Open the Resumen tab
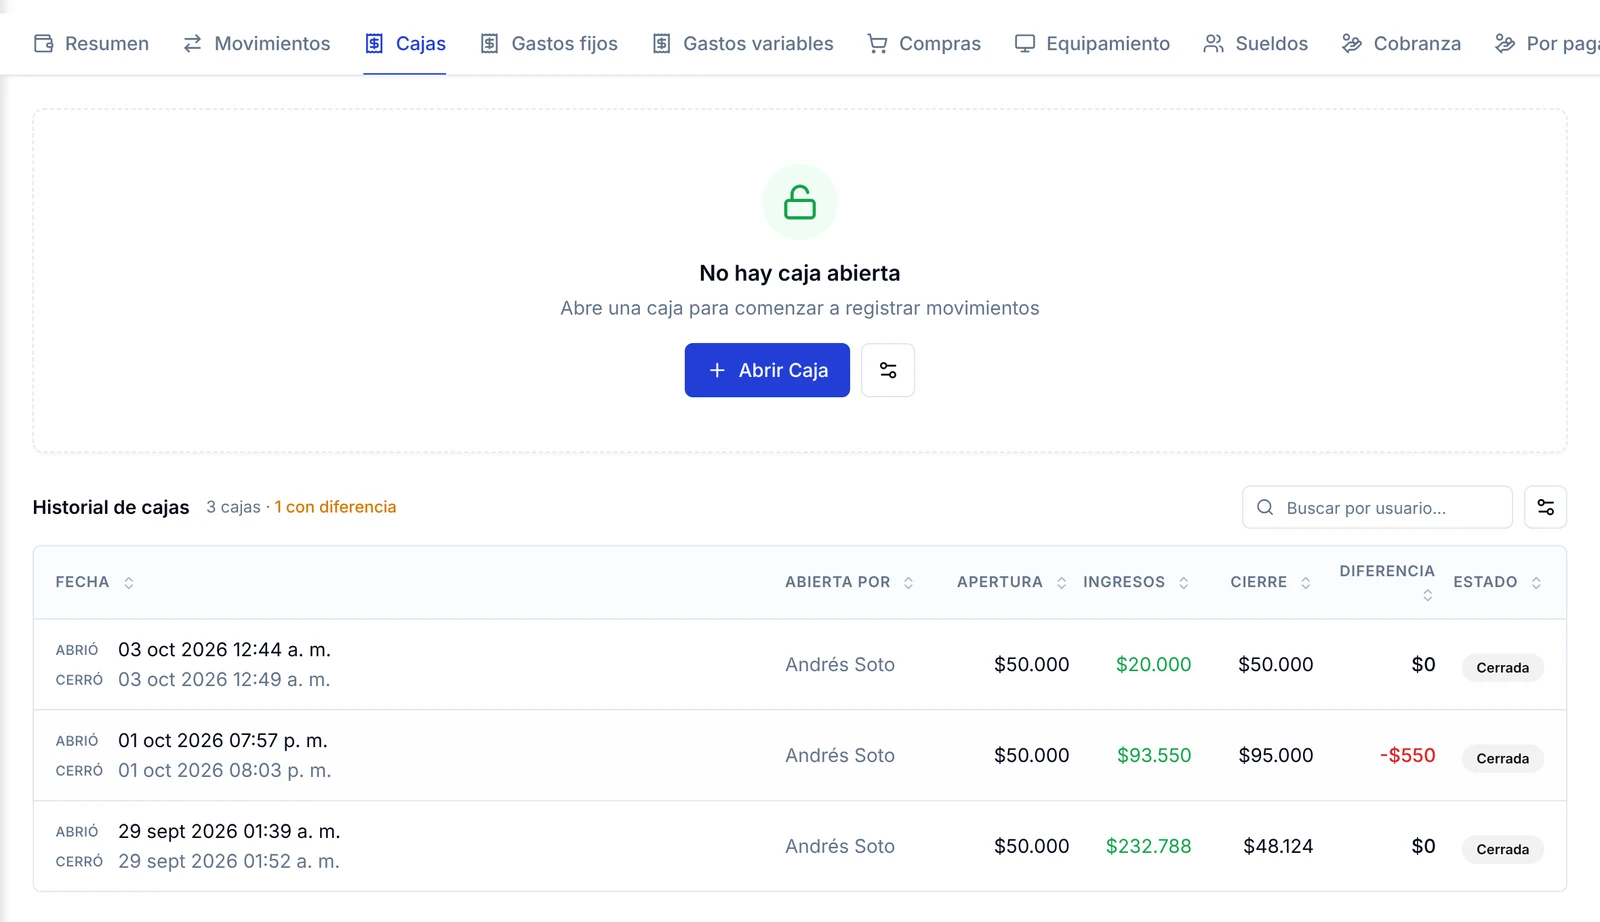 [x=91, y=43]
